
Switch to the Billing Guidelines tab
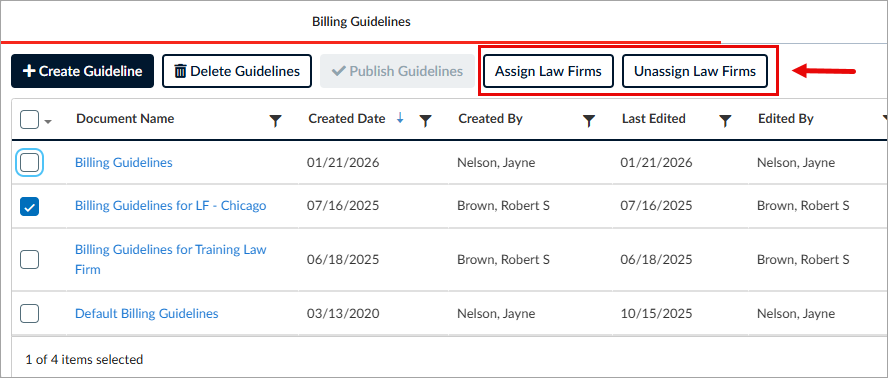tap(361, 22)
